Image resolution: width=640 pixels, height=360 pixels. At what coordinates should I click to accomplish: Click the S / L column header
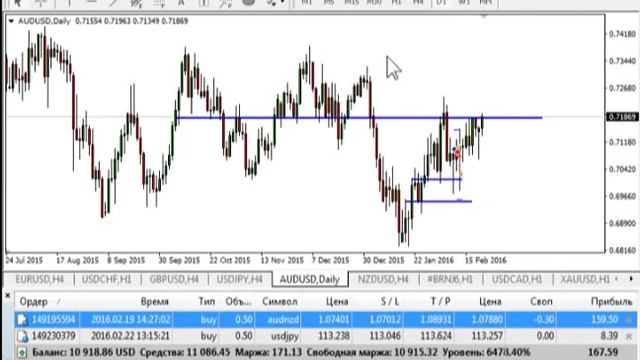tap(390, 302)
